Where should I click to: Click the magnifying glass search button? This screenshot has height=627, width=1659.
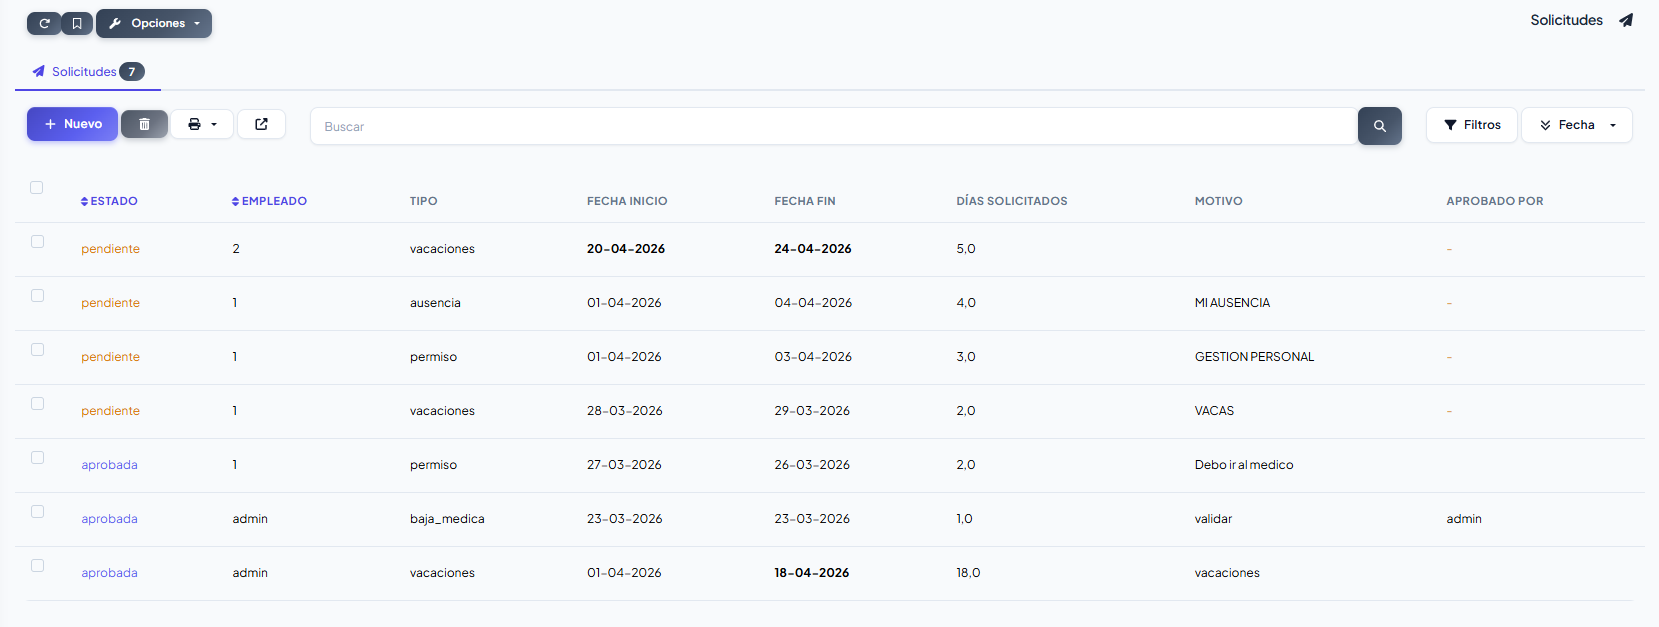1379,126
